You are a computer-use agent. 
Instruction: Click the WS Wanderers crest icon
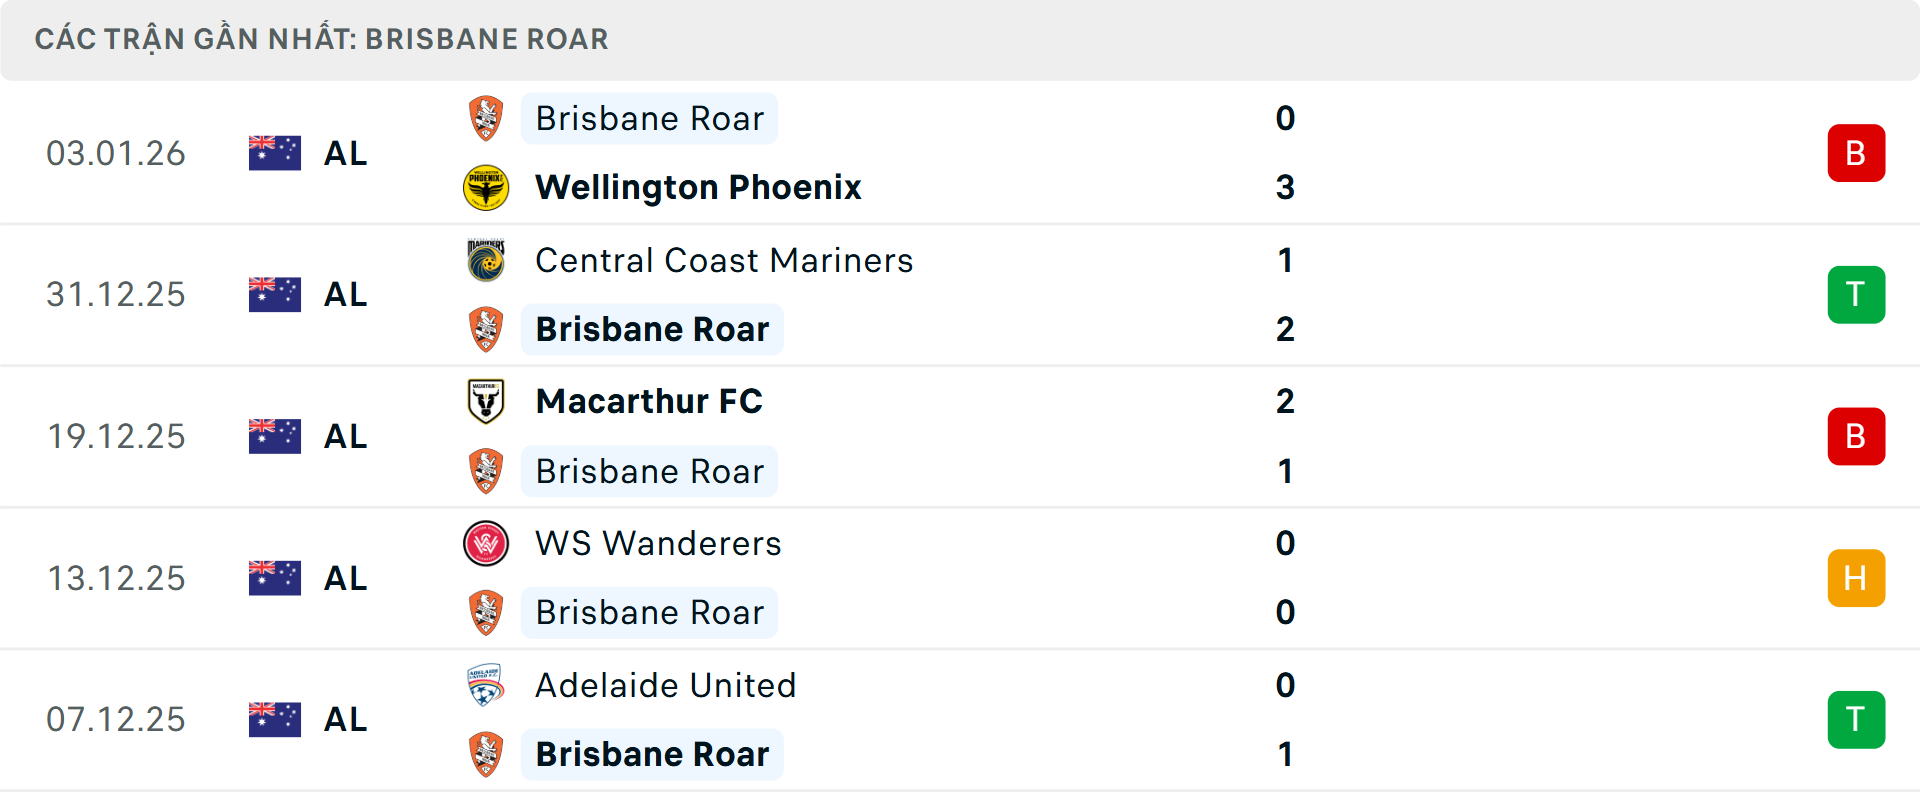tap(486, 543)
